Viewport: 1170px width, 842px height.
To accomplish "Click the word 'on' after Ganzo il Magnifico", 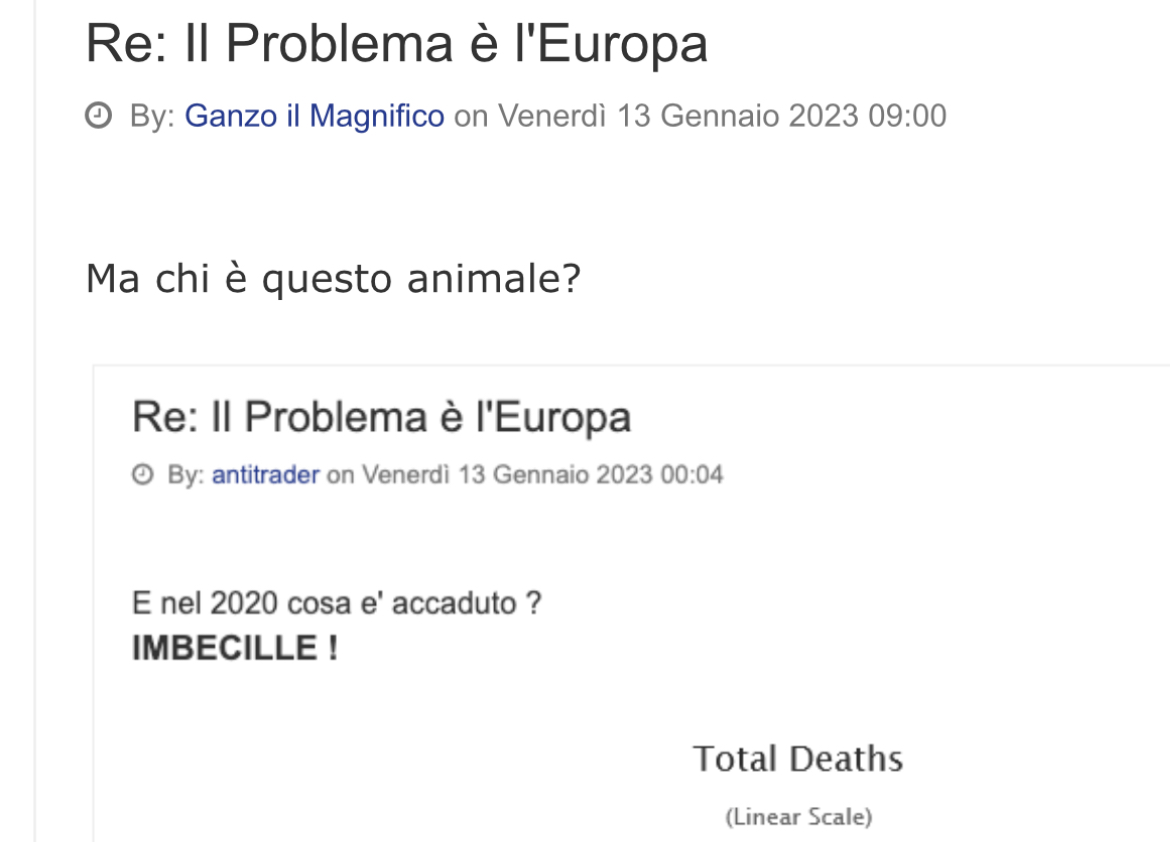I will tap(471, 116).
